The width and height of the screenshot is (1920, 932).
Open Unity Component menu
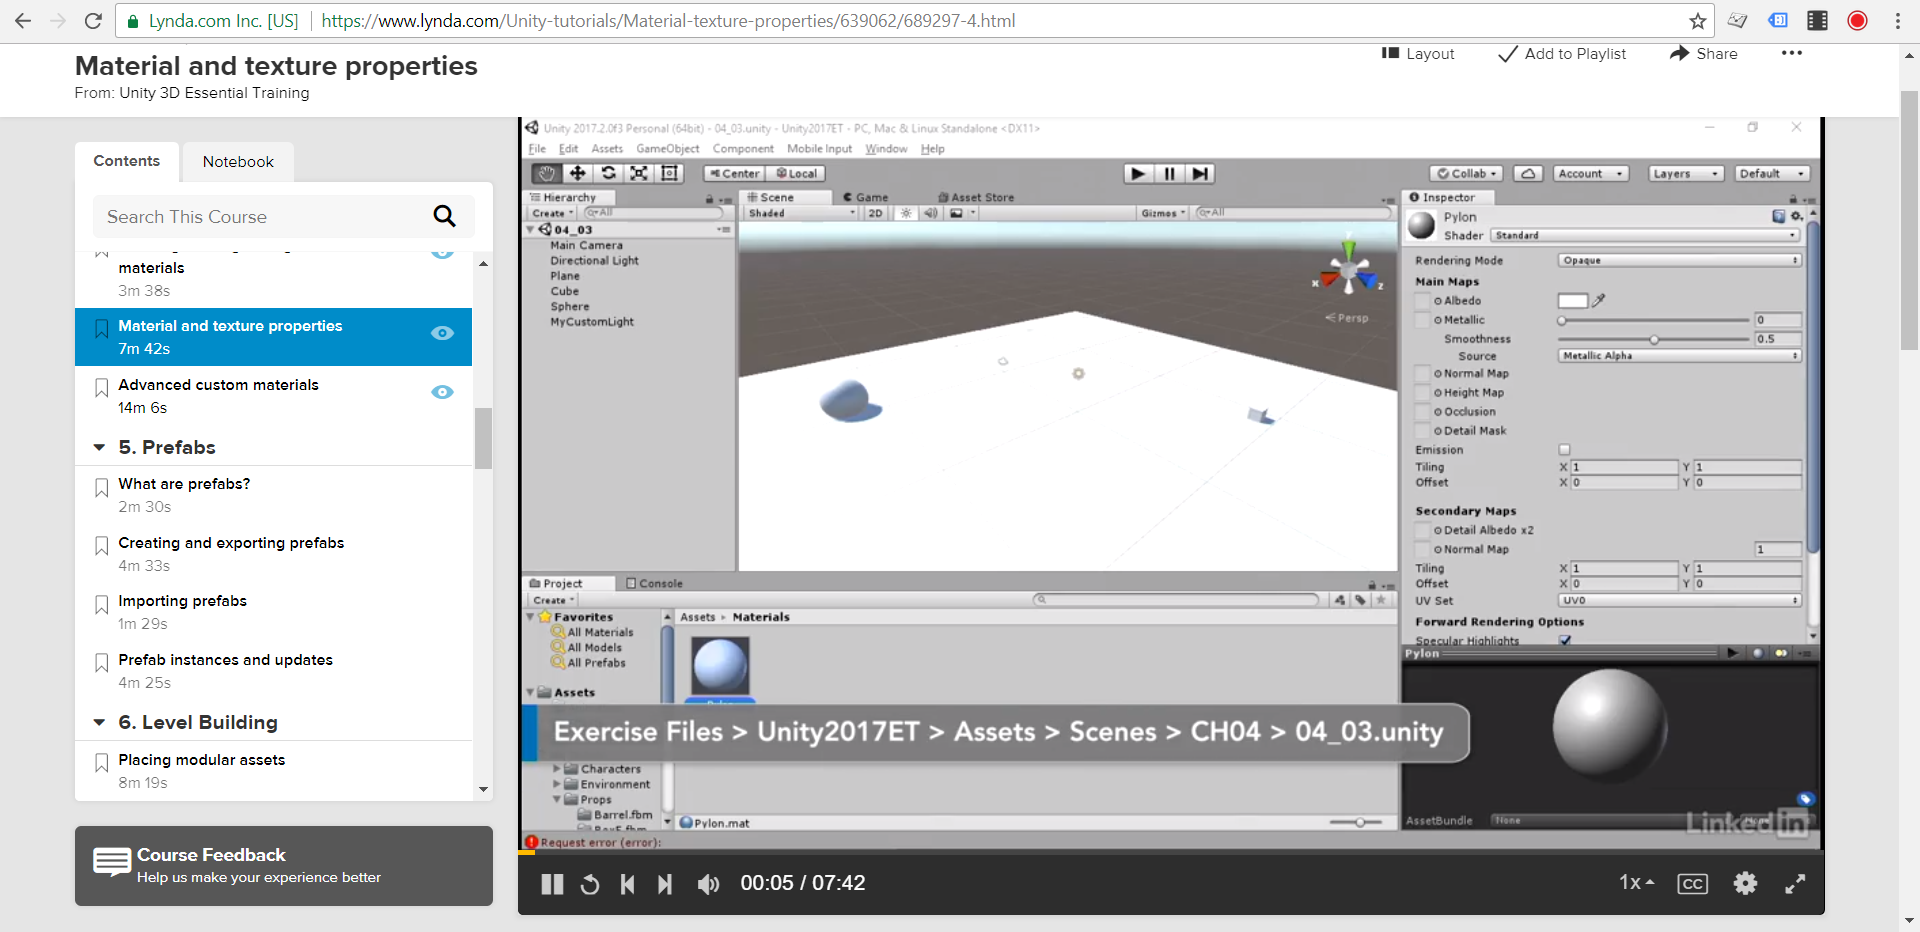pyautogui.click(x=743, y=149)
